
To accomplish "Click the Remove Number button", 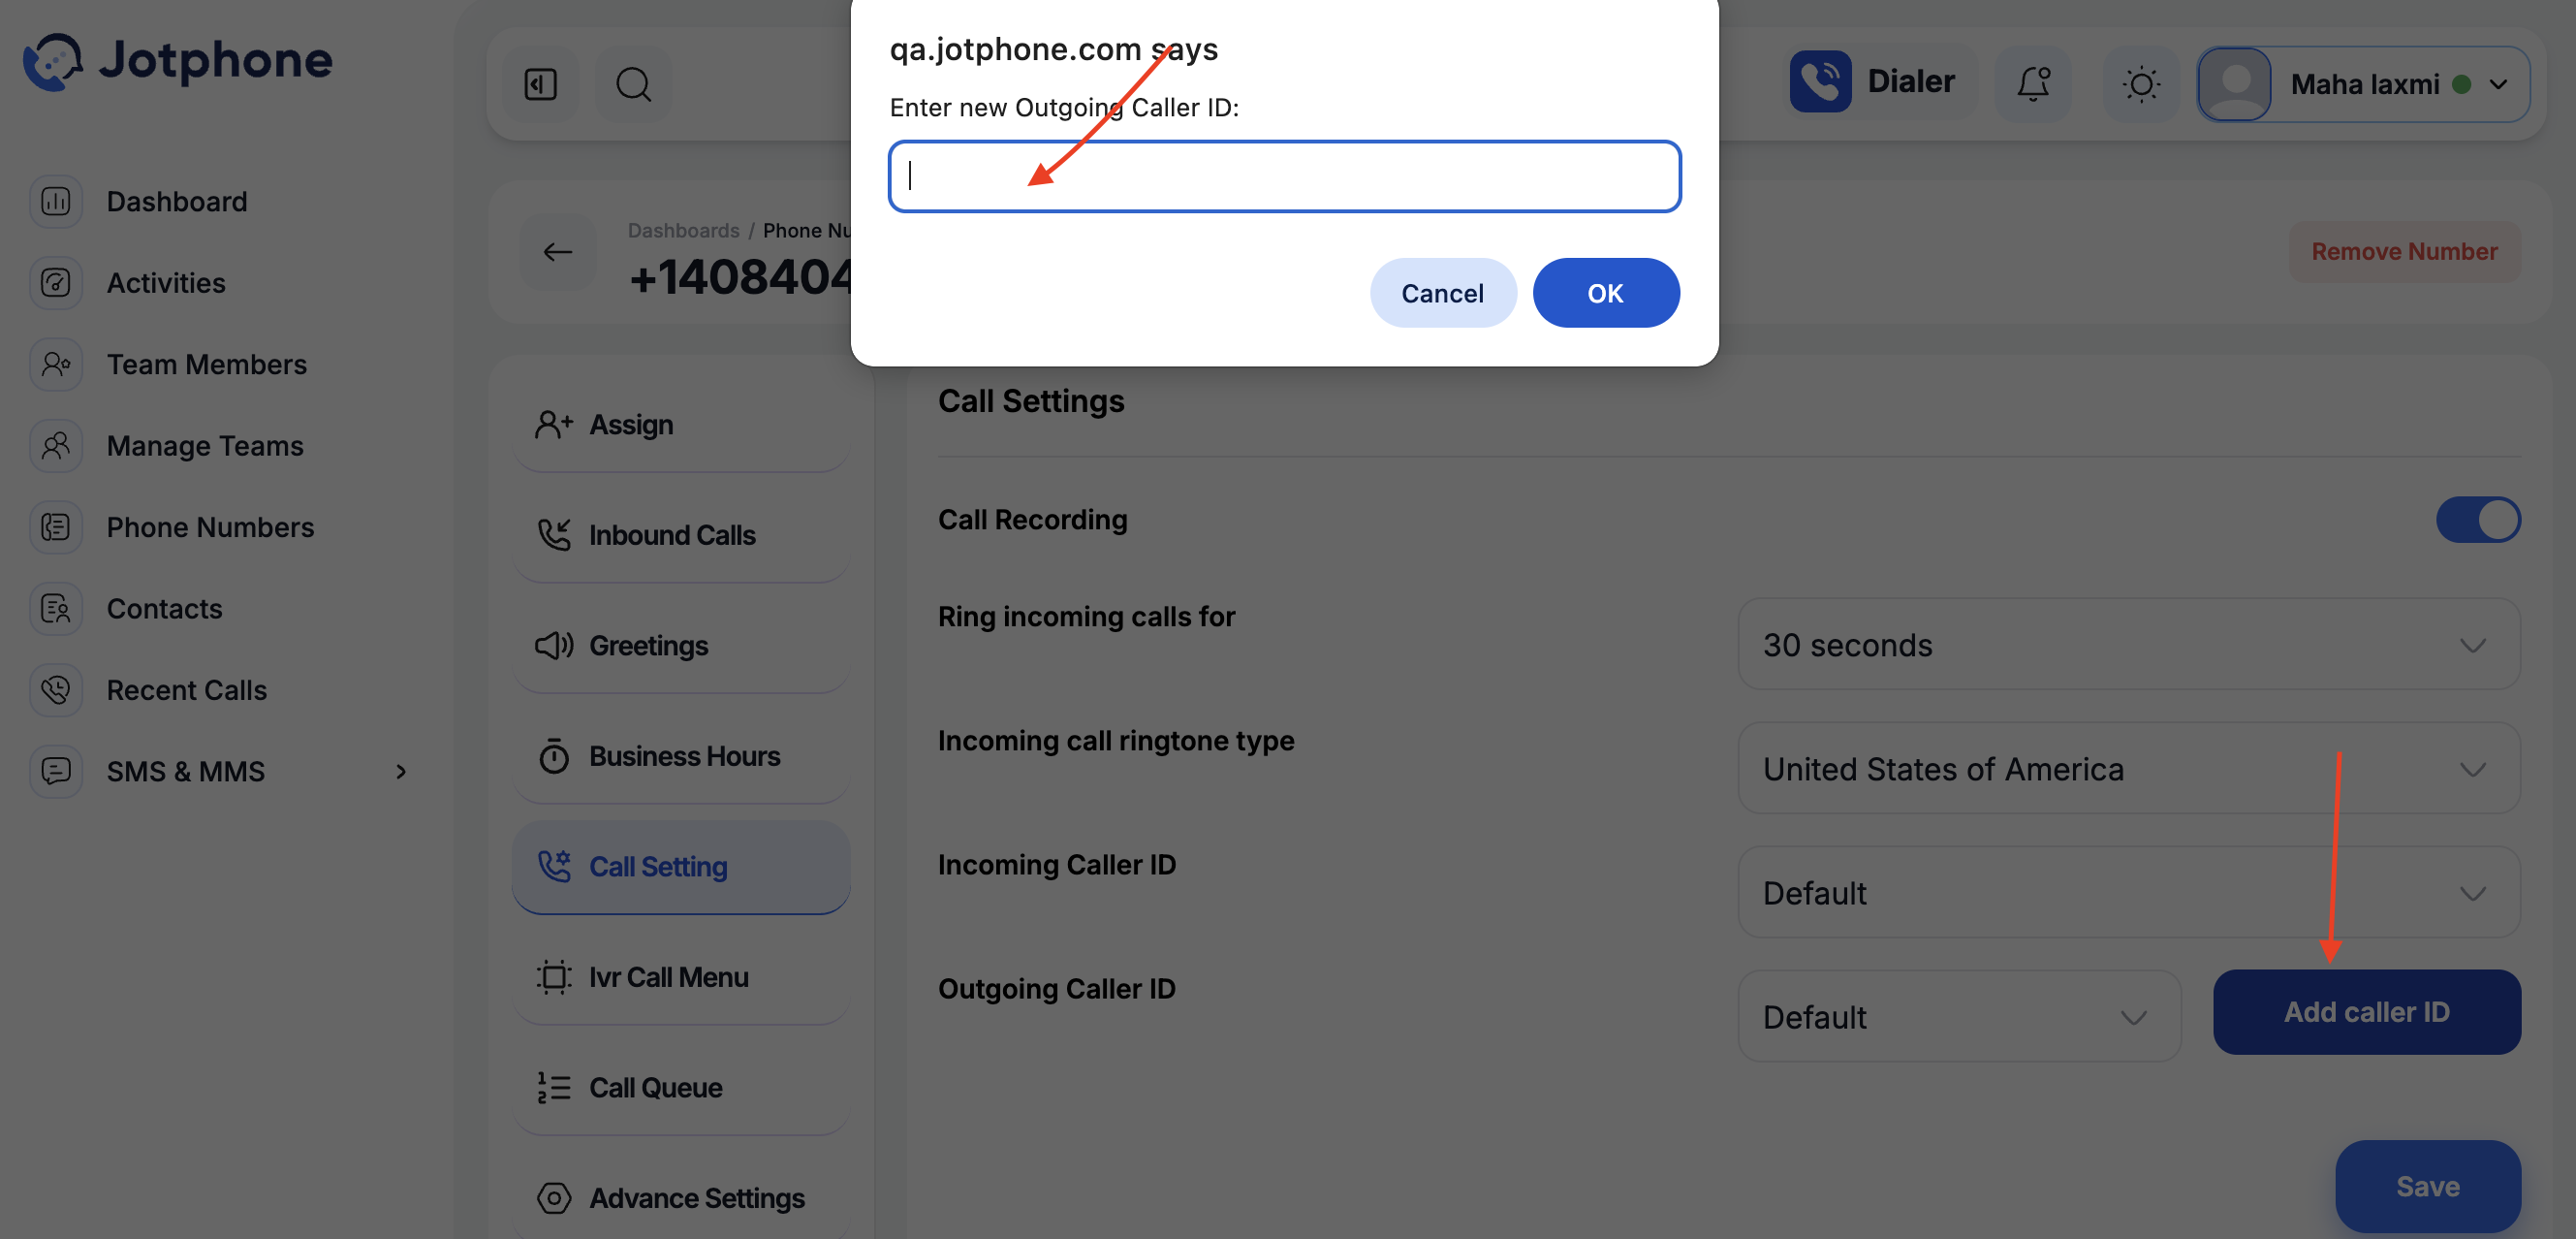I will pyautogui.click(x=2404, y=252).
